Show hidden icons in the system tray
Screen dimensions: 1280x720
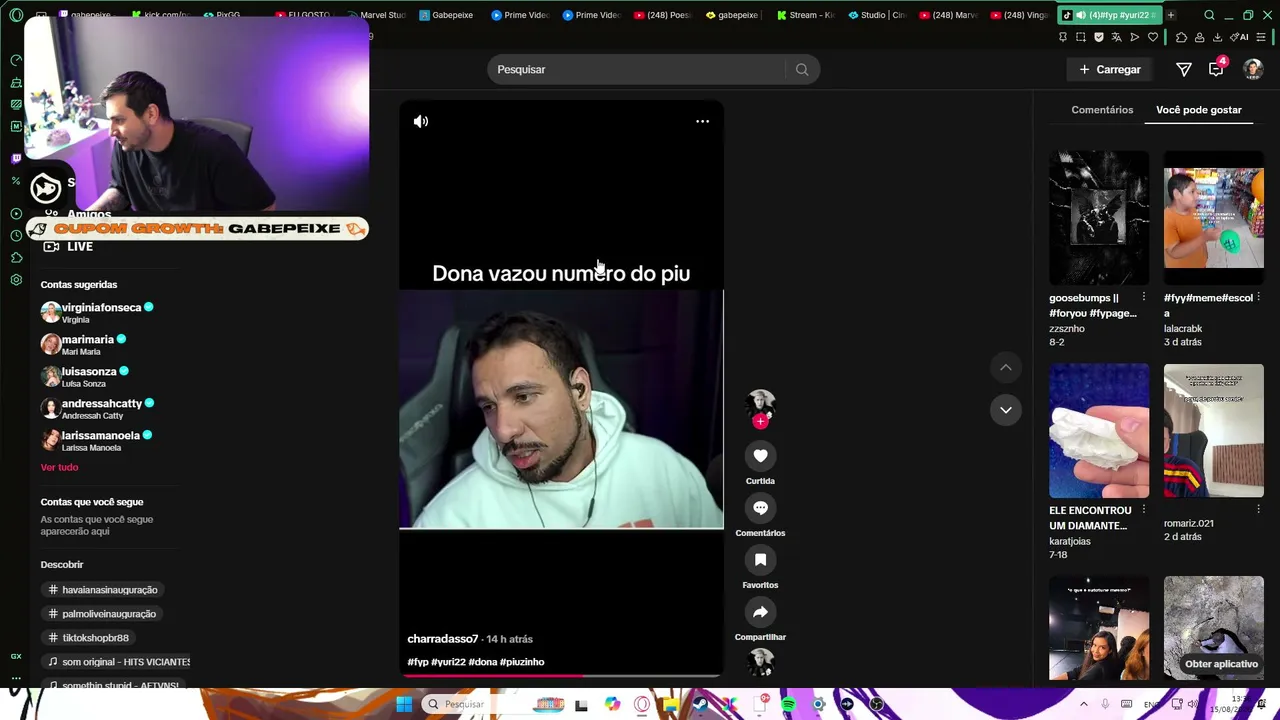pyautogui.click(x=1083, y=705)
